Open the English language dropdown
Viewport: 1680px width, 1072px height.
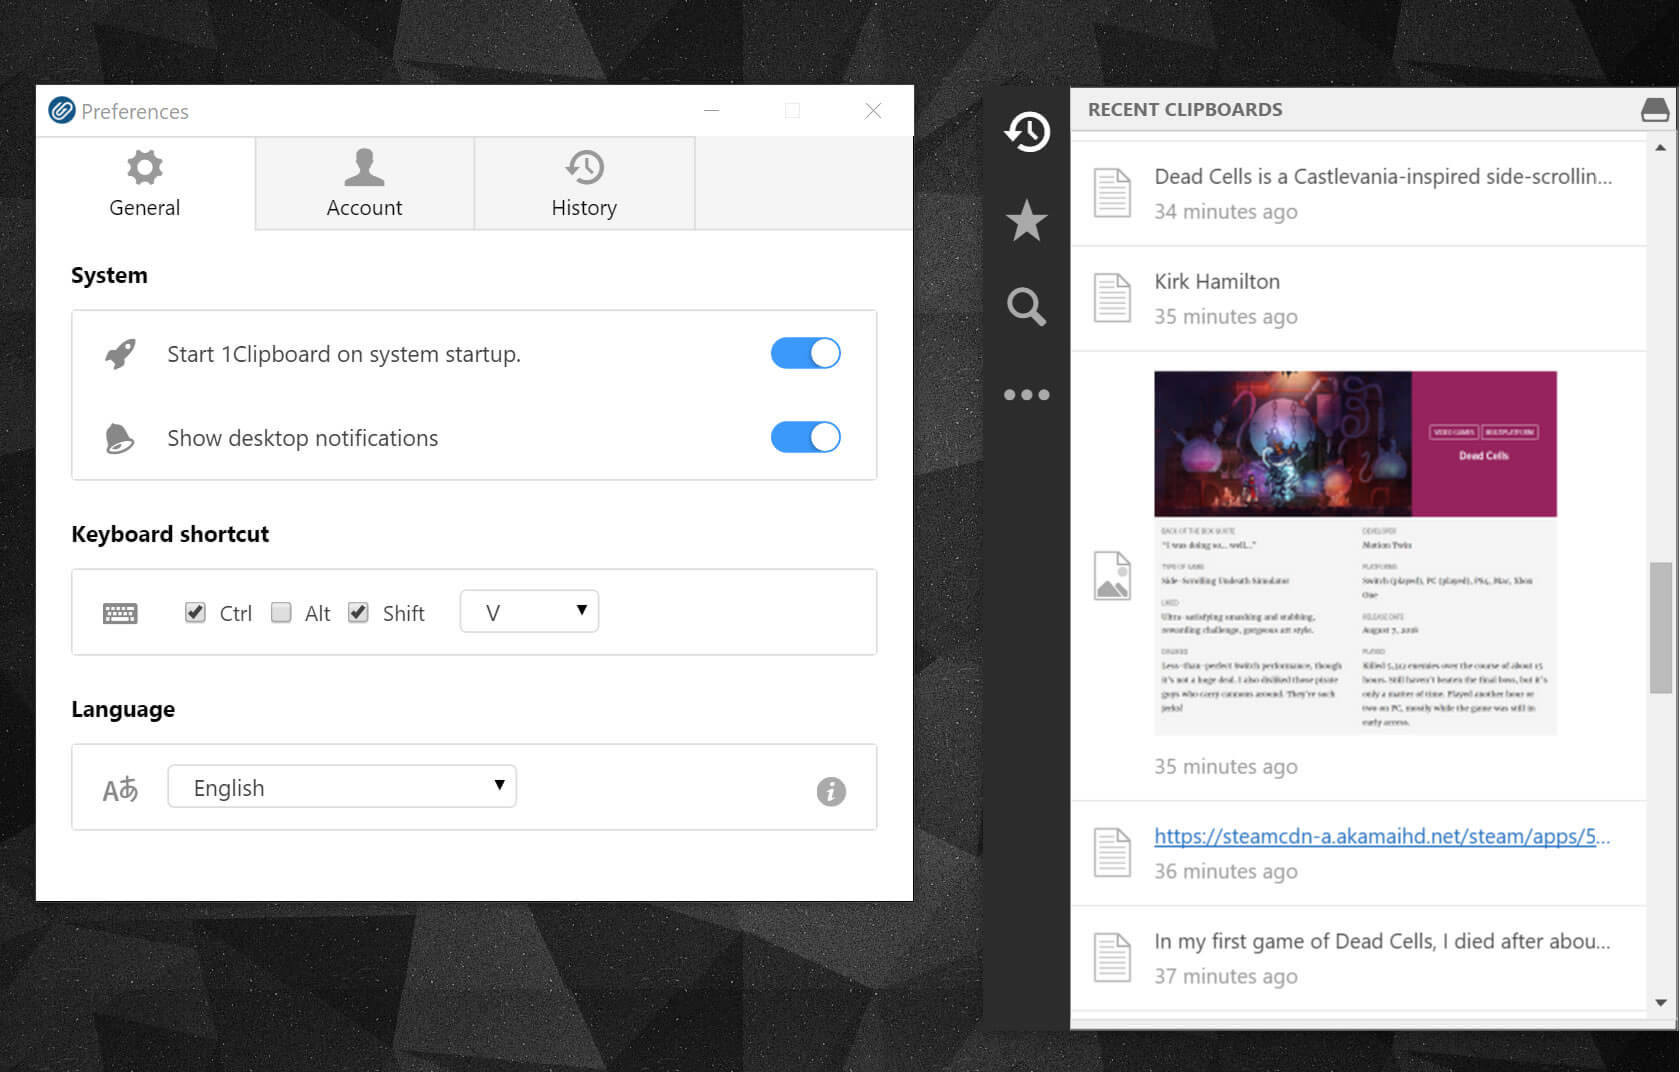342,786
